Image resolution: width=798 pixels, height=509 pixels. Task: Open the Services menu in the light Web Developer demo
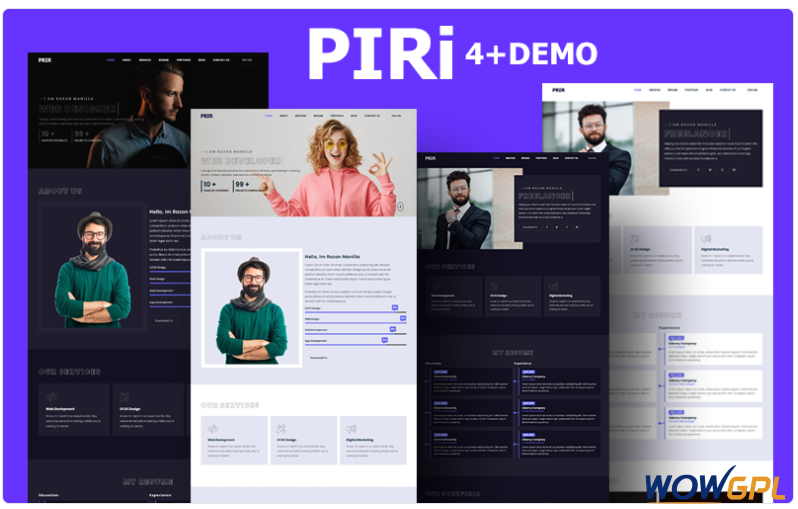(301, 116)
